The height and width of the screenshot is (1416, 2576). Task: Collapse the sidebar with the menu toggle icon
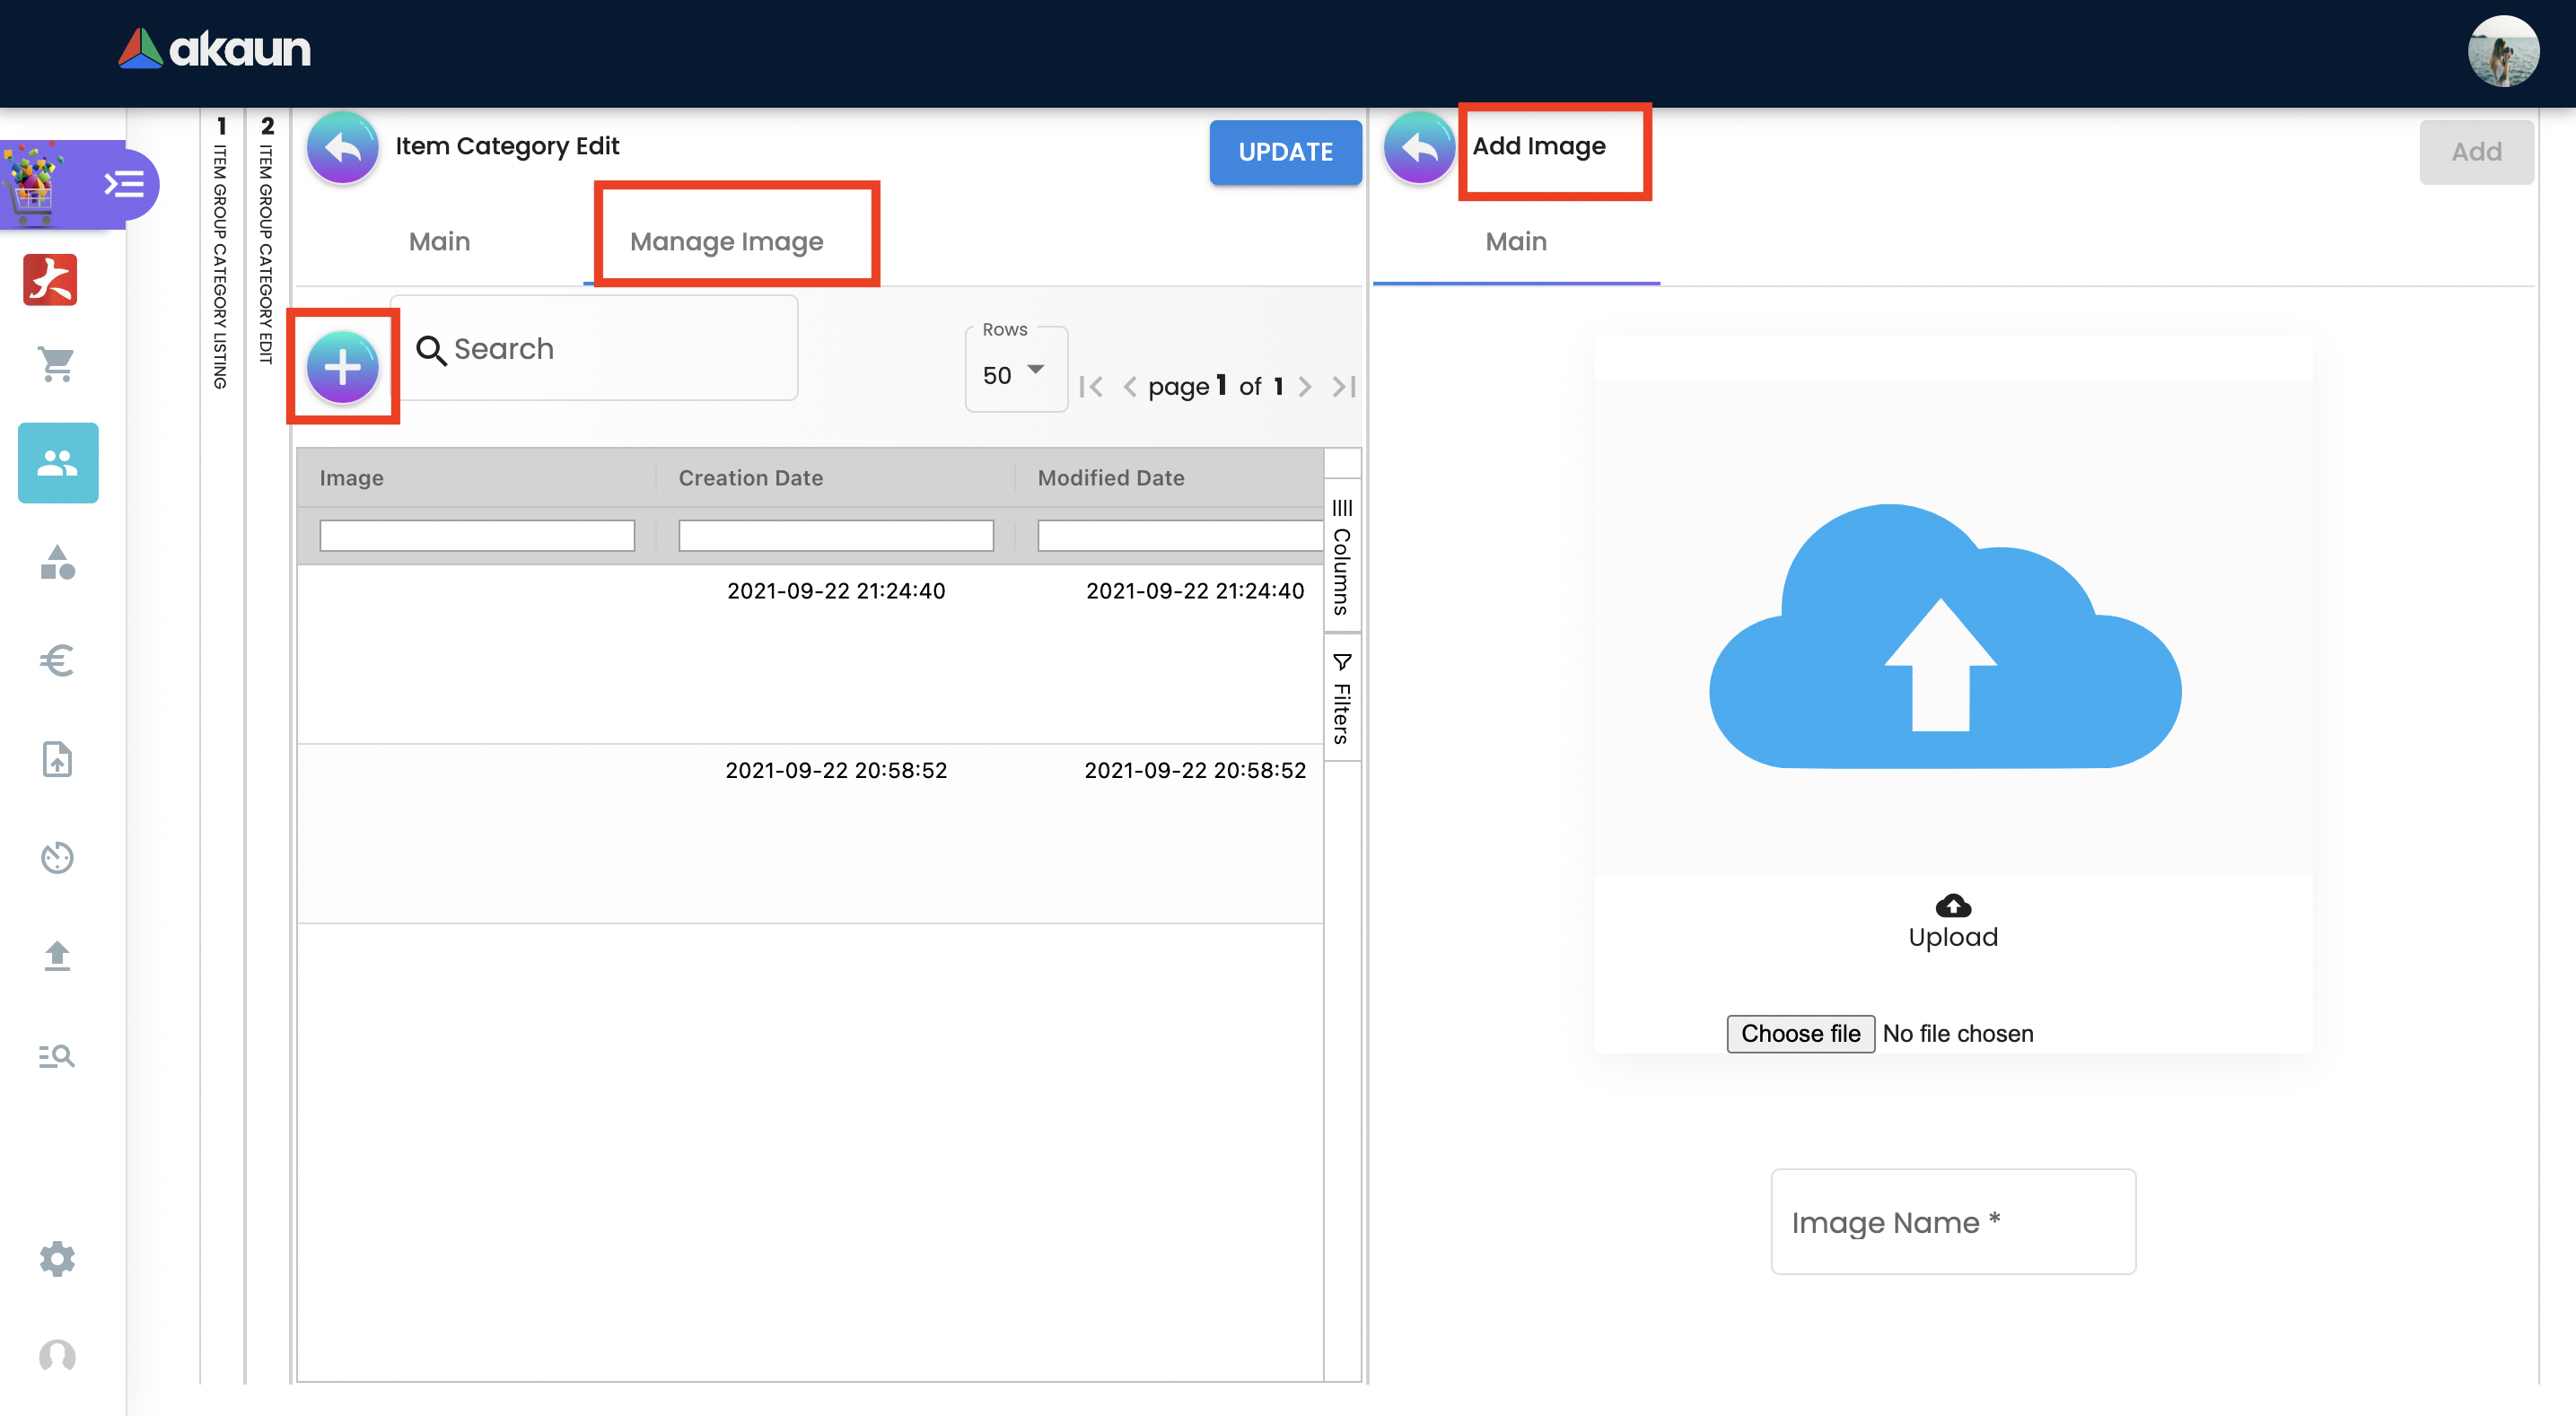tap(124, 185)
